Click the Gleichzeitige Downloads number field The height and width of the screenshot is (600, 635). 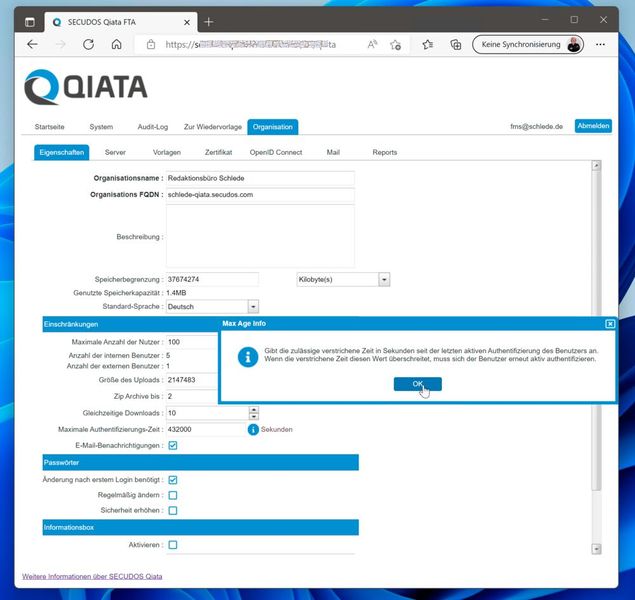pyautogui.click(x=207, y=413)
